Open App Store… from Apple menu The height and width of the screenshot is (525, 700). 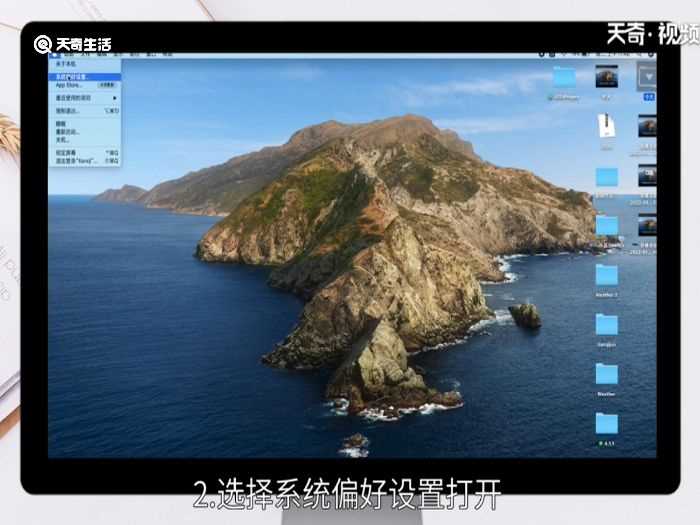point(84,84)
